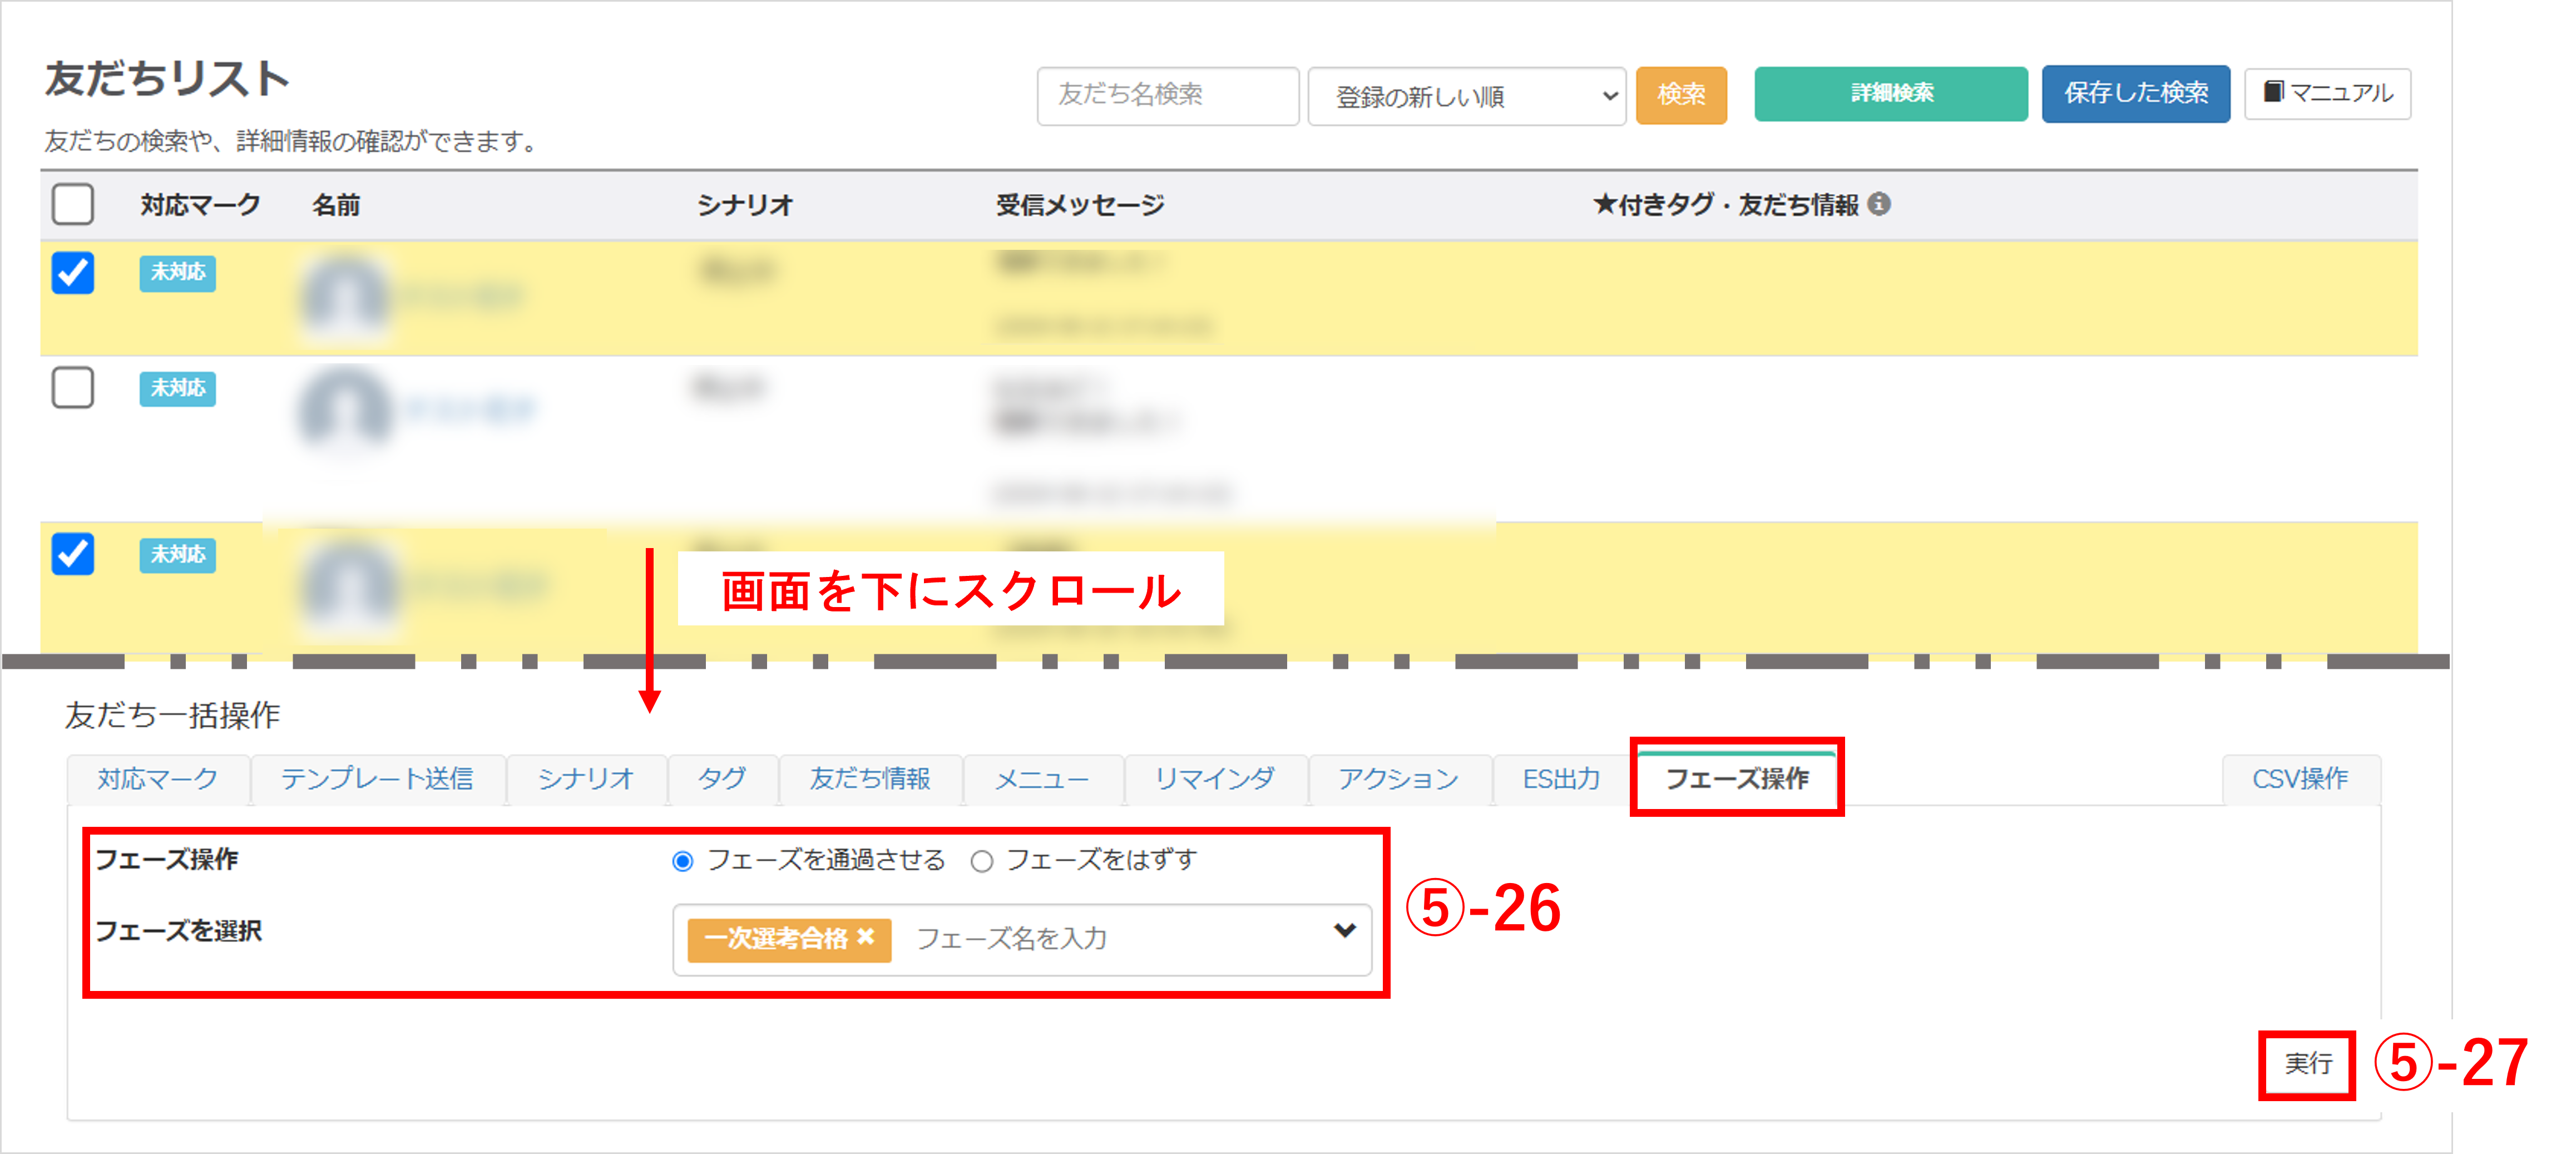Toggle the select-all checkbox in the table header
The width and height of the screenshot is (2576, 1154).
click(x=72, y=204)
